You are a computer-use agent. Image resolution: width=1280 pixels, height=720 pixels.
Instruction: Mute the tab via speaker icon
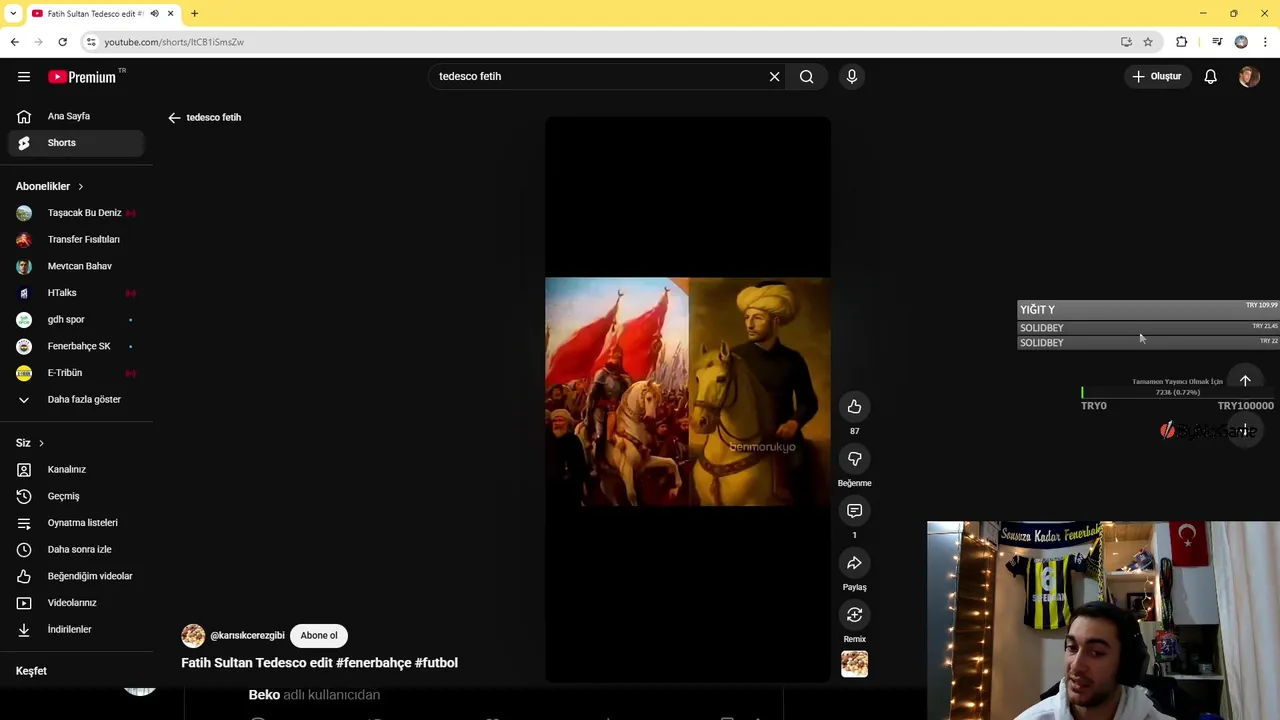point(154,13)
